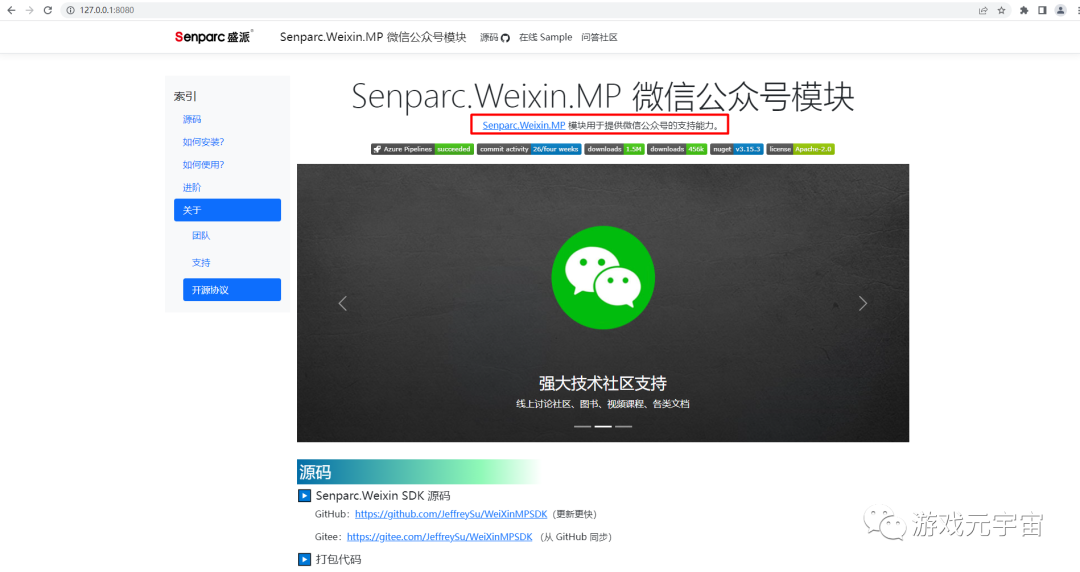Click the blue arrow icon beside 打包代码
Image resolution: width=1080 pixels, height=572 pixels.
[x=304, y=559]
